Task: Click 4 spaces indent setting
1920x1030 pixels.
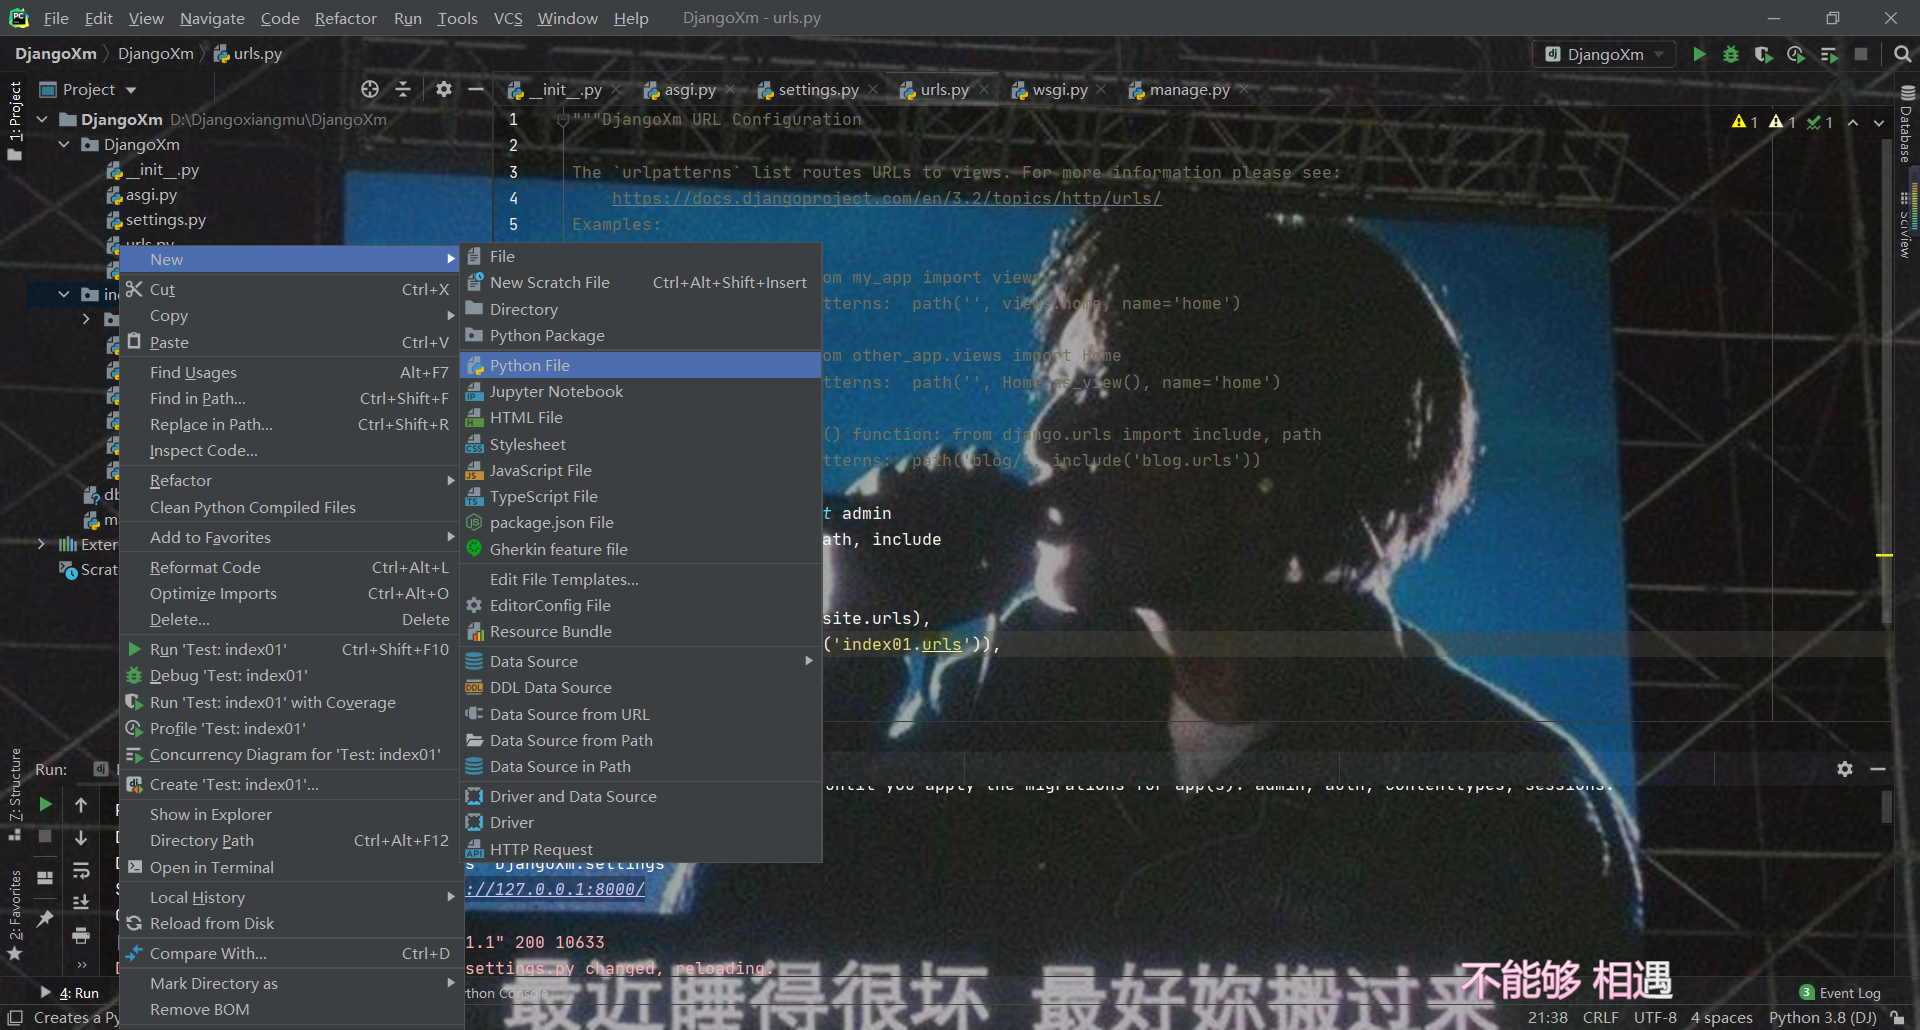Action: point(1721,1017)
